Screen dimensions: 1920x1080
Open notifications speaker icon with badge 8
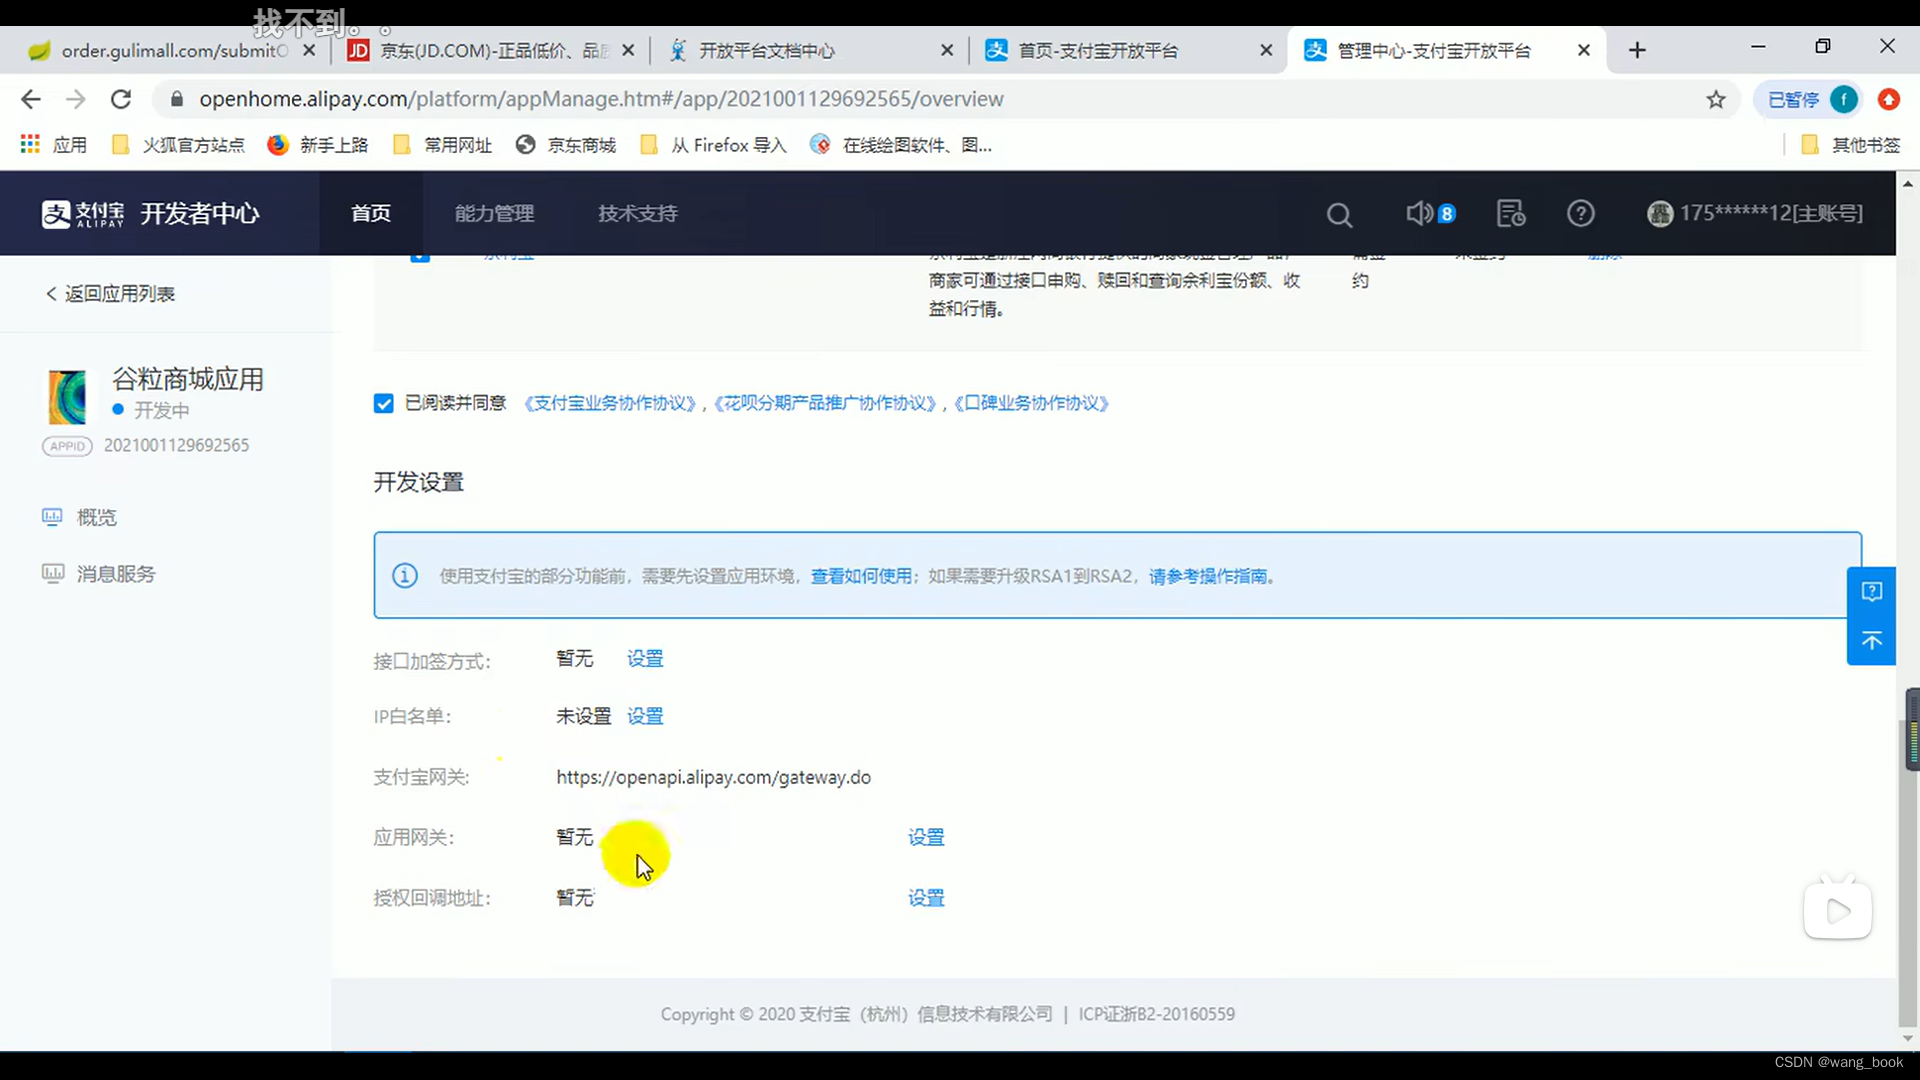pyautogui.click(x=1430, y=213)
